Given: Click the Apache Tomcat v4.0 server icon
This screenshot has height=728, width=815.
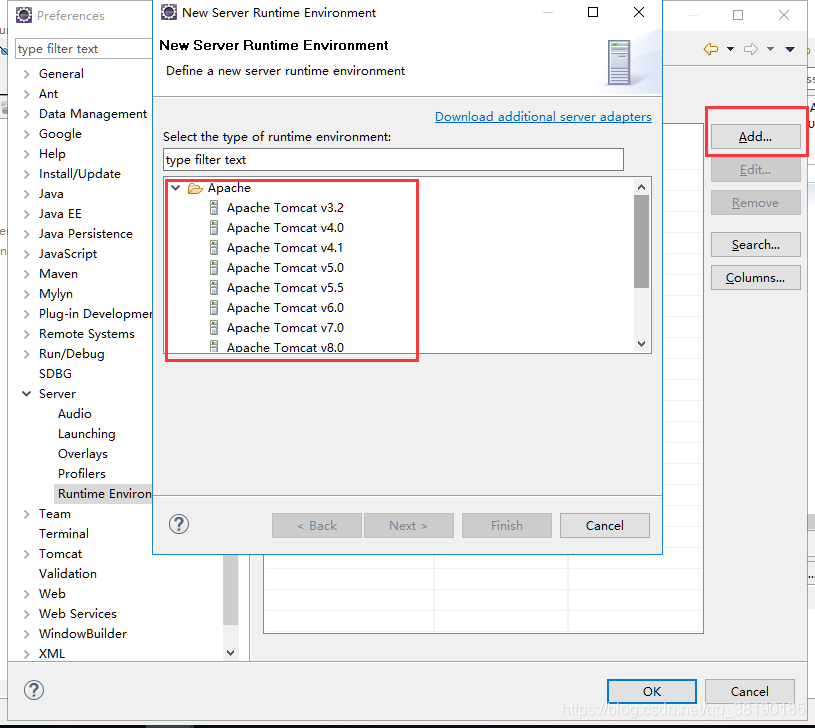Looking at the screenshot, I should pos(214,228).
